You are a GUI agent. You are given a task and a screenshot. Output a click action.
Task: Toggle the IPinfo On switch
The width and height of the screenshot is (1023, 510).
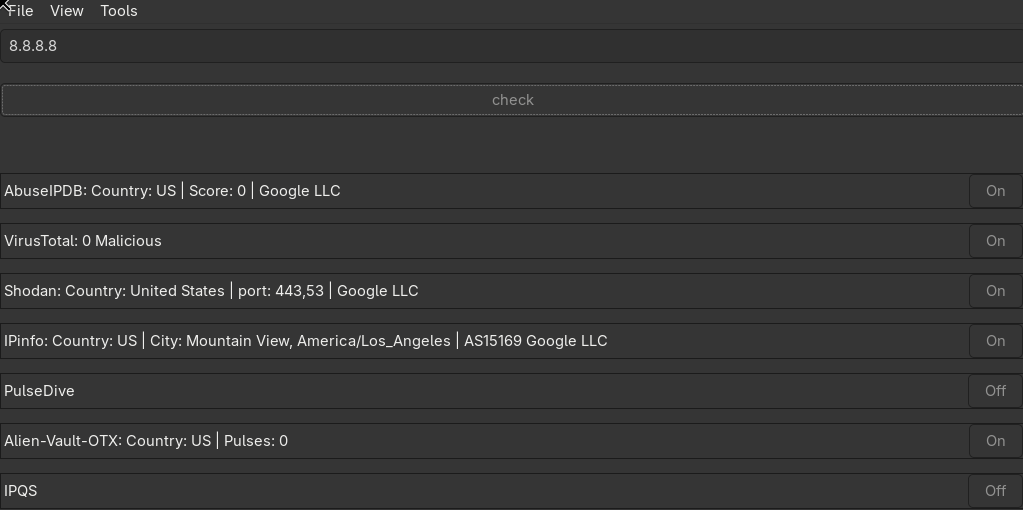tap(995, 341)
